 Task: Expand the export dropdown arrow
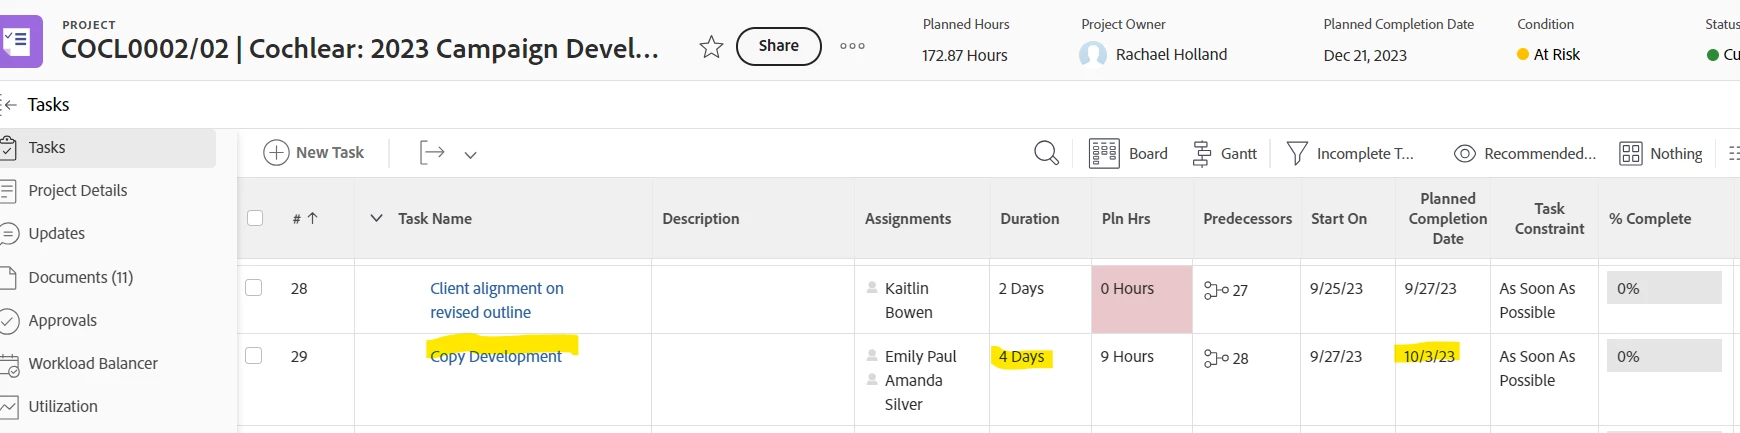[470, 155]
